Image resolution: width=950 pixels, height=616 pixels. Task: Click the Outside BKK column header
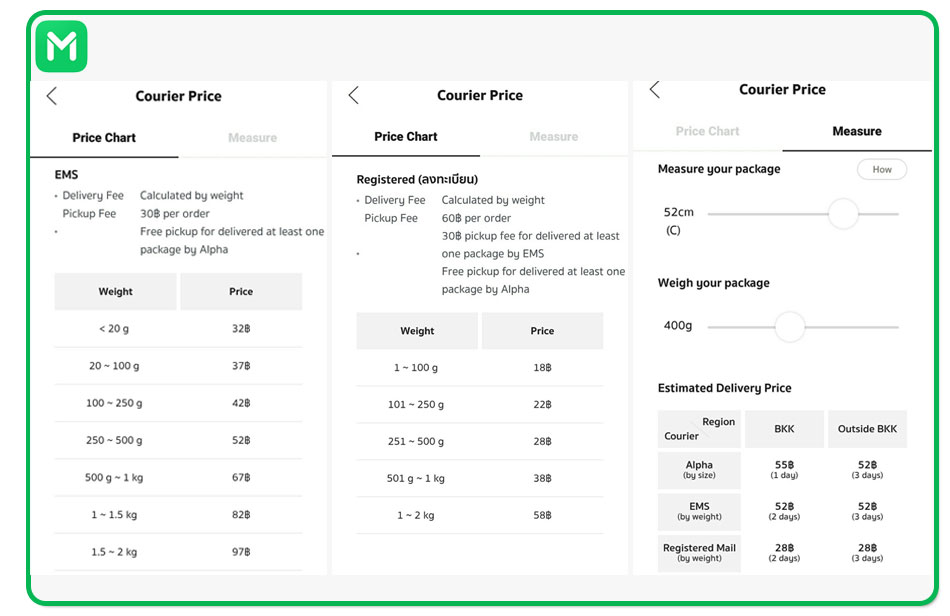(x=867, y=429)
